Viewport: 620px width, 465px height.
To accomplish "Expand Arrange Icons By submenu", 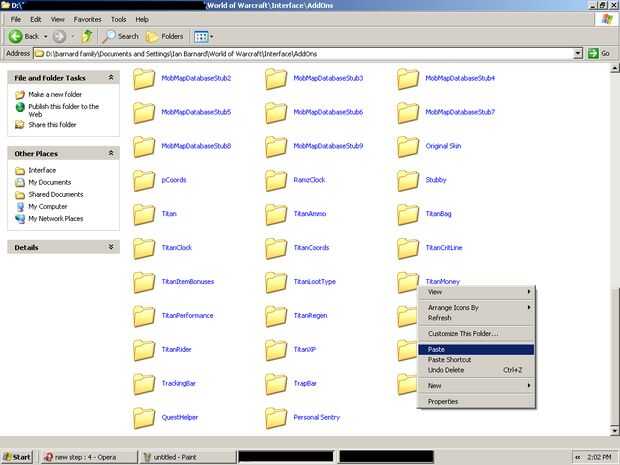I will click(x=476, y=308).
